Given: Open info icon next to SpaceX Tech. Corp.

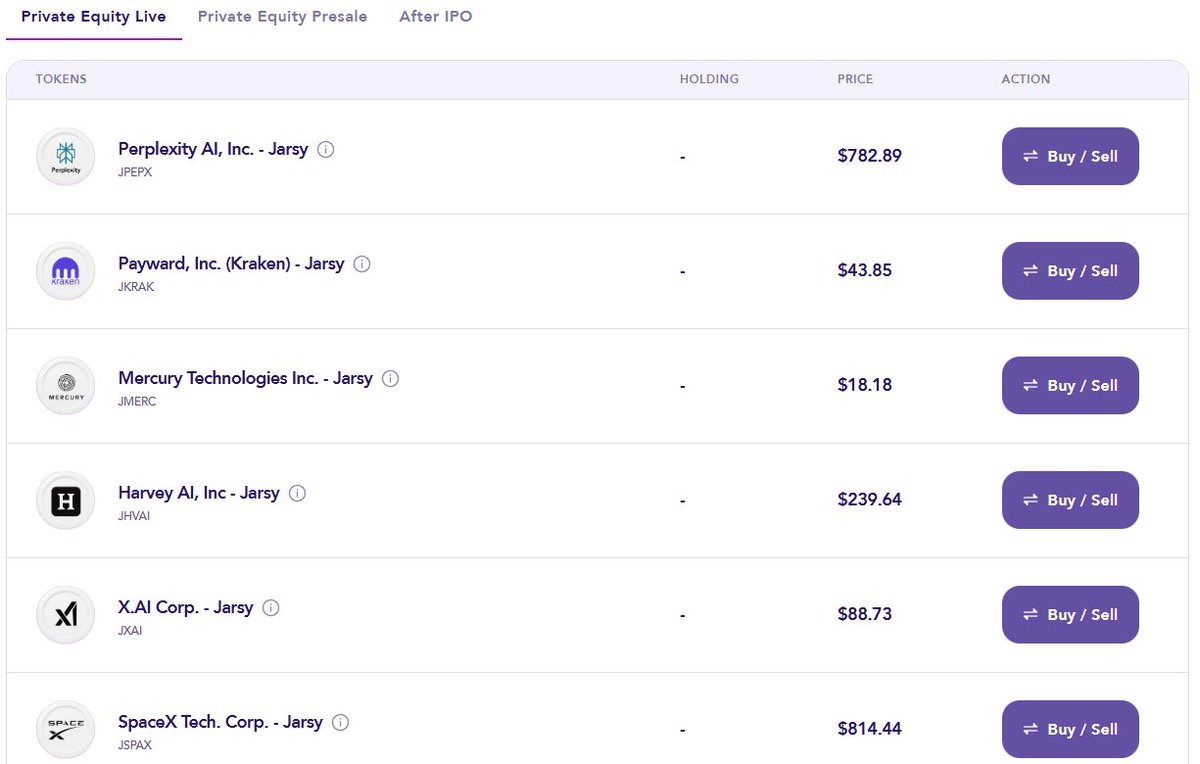Looking at the screenshot, I should (340, 722).
